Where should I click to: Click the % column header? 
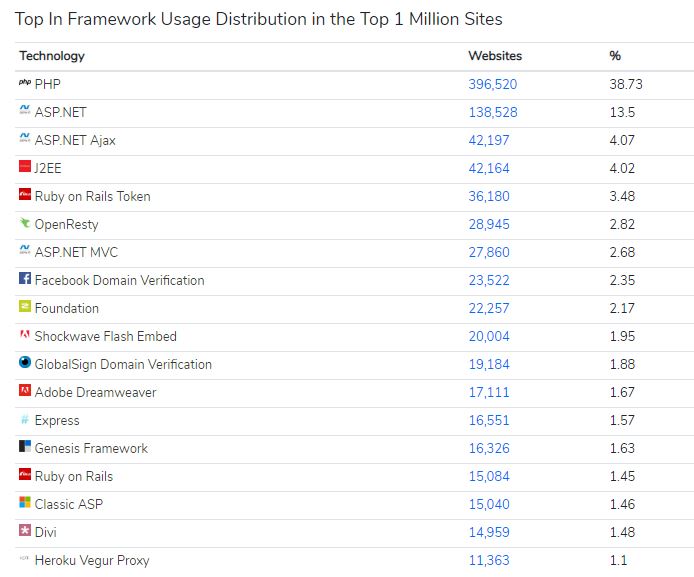(615, 56)
